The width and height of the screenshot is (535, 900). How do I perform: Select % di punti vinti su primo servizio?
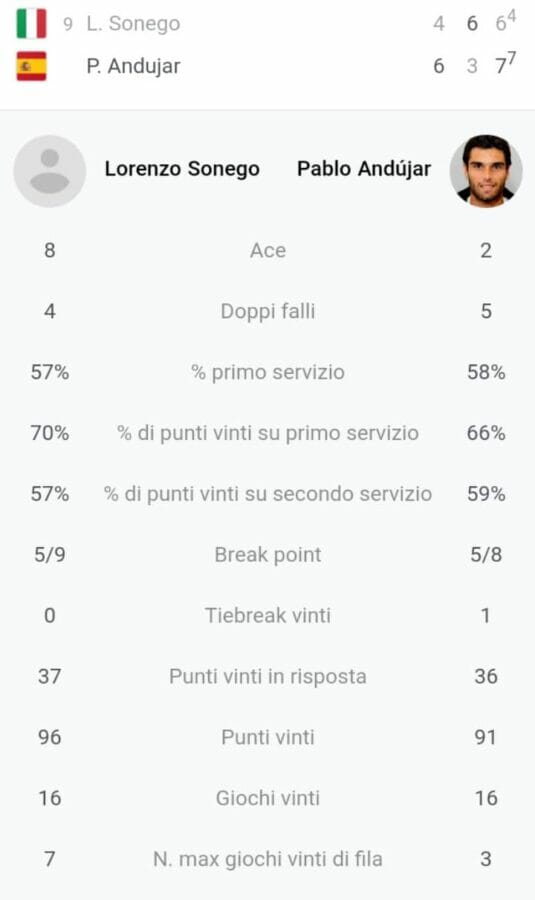coord(268,433)
